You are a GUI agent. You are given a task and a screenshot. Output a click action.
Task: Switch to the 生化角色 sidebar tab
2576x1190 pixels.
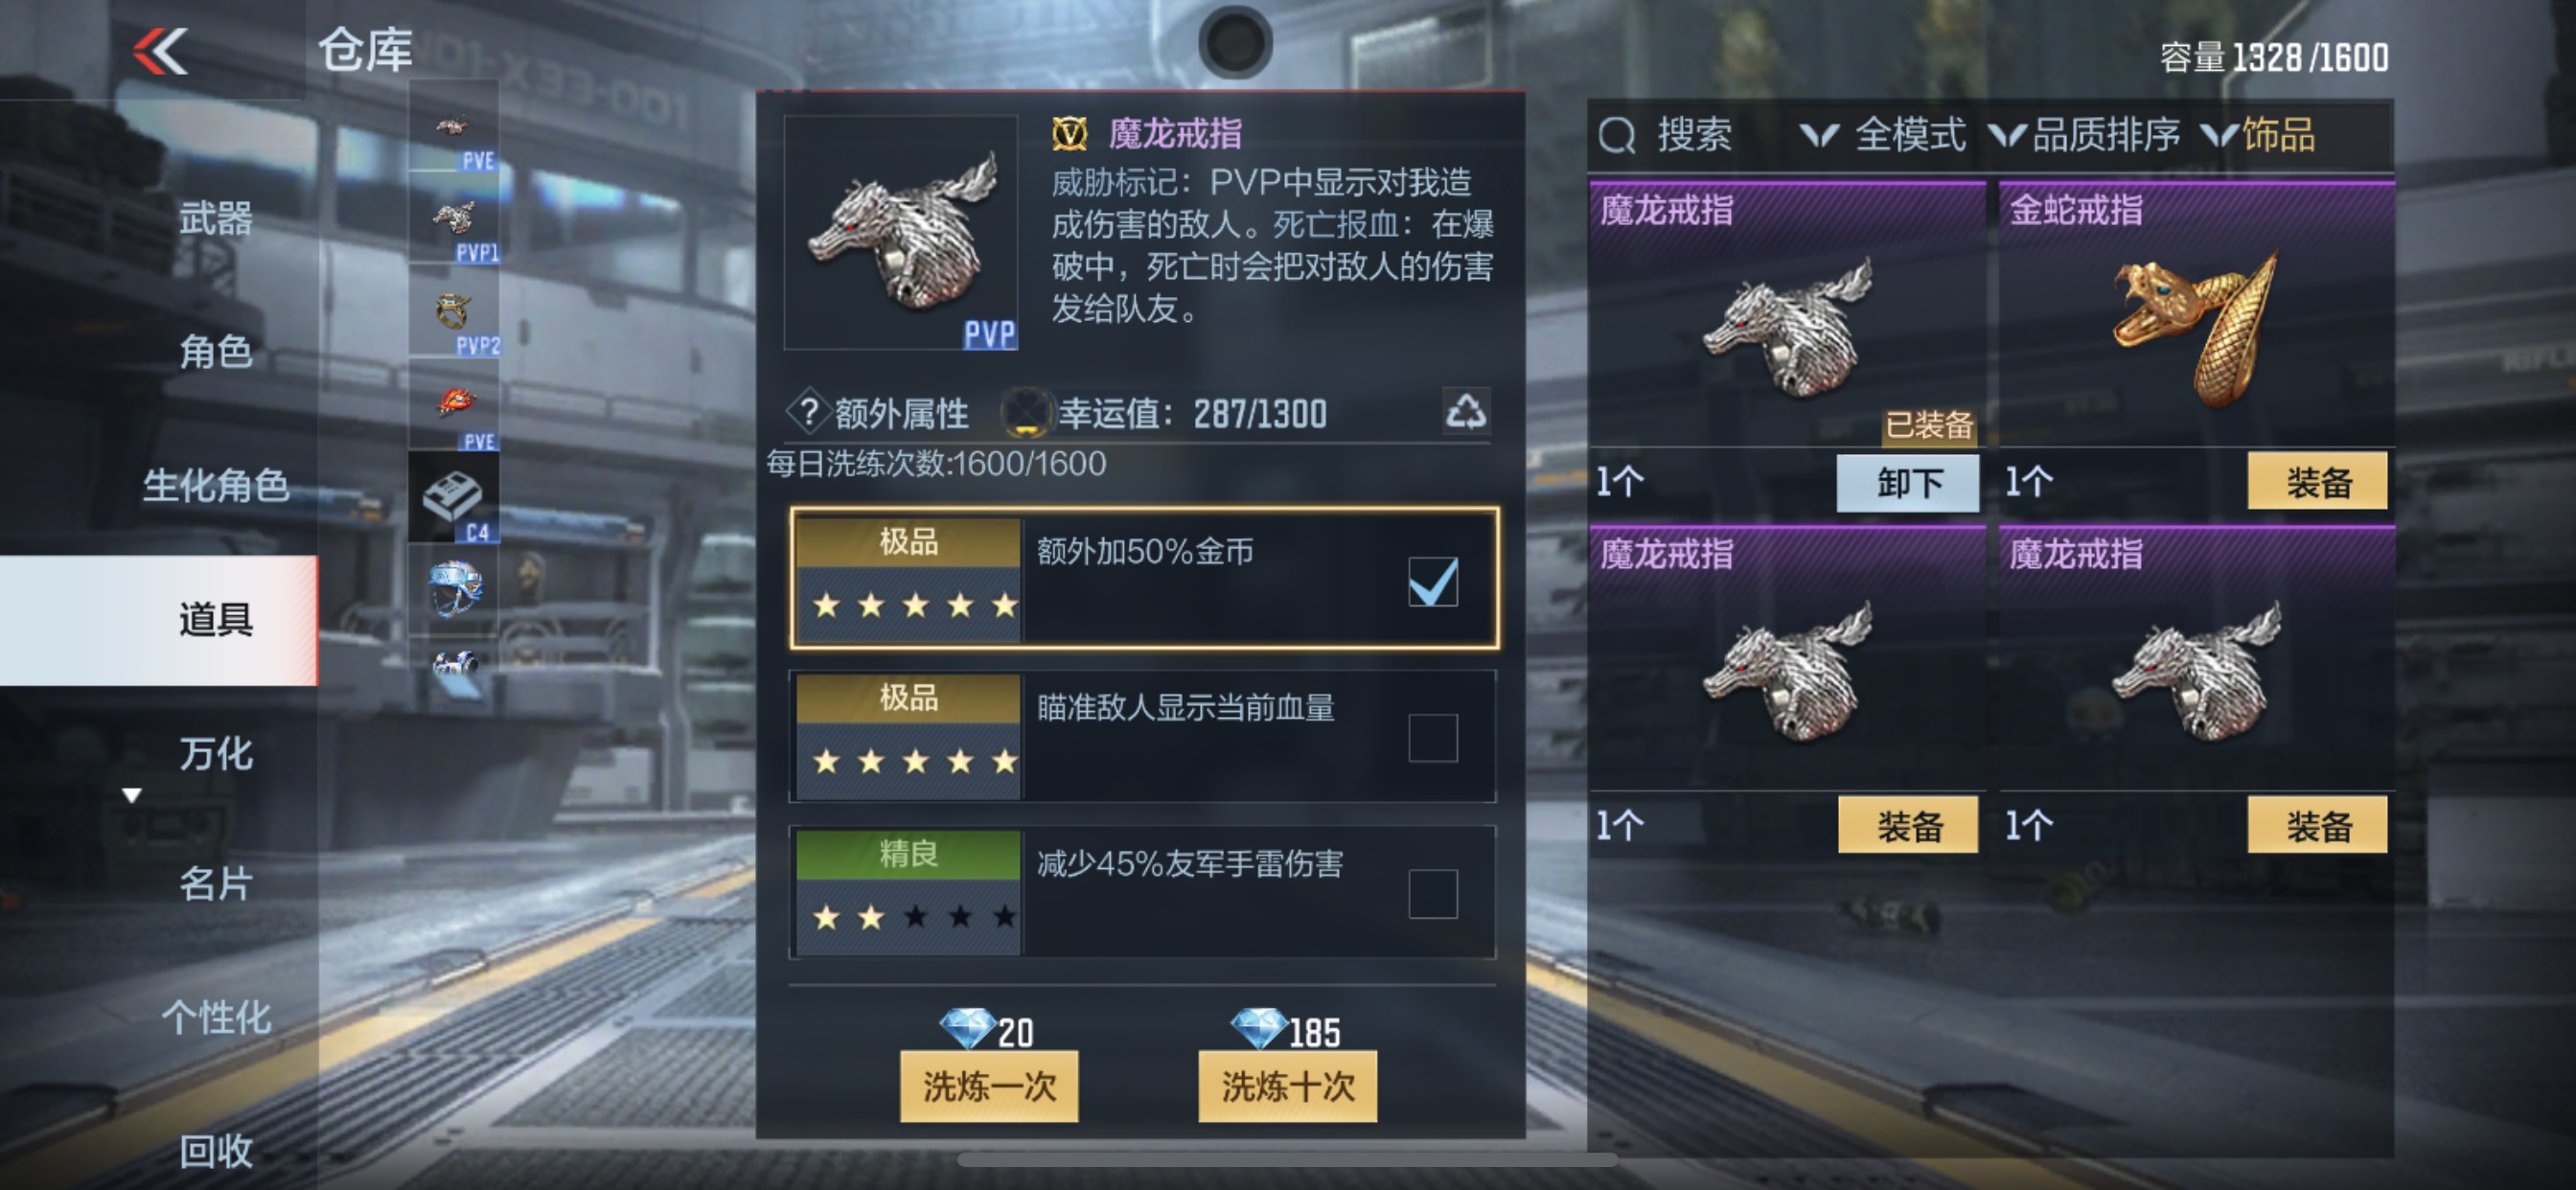(x=215, y=485)
